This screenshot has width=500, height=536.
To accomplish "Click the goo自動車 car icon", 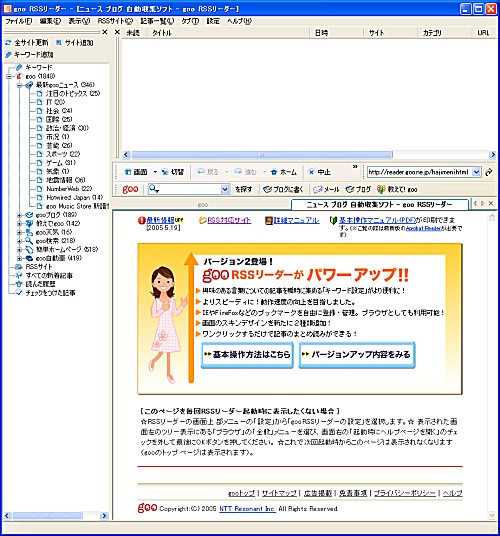I will [30, 258].
